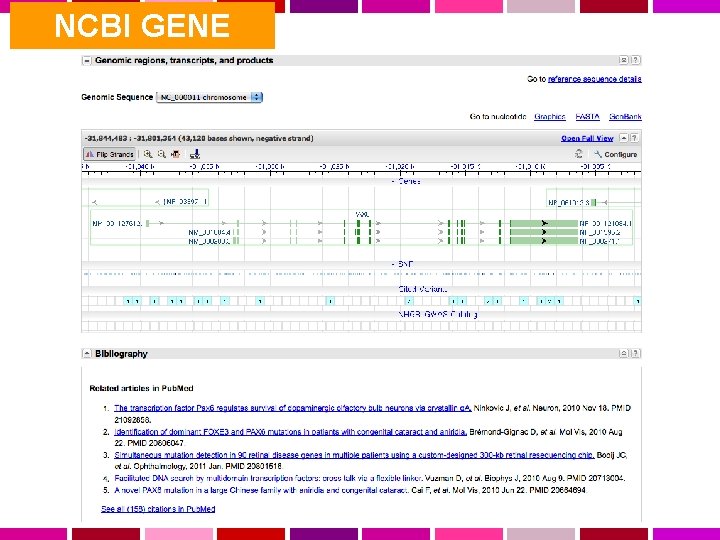The height and width of the screenshot is (540, 720).
Task: Open the Graphics nucleotide link
Action: 550,117
